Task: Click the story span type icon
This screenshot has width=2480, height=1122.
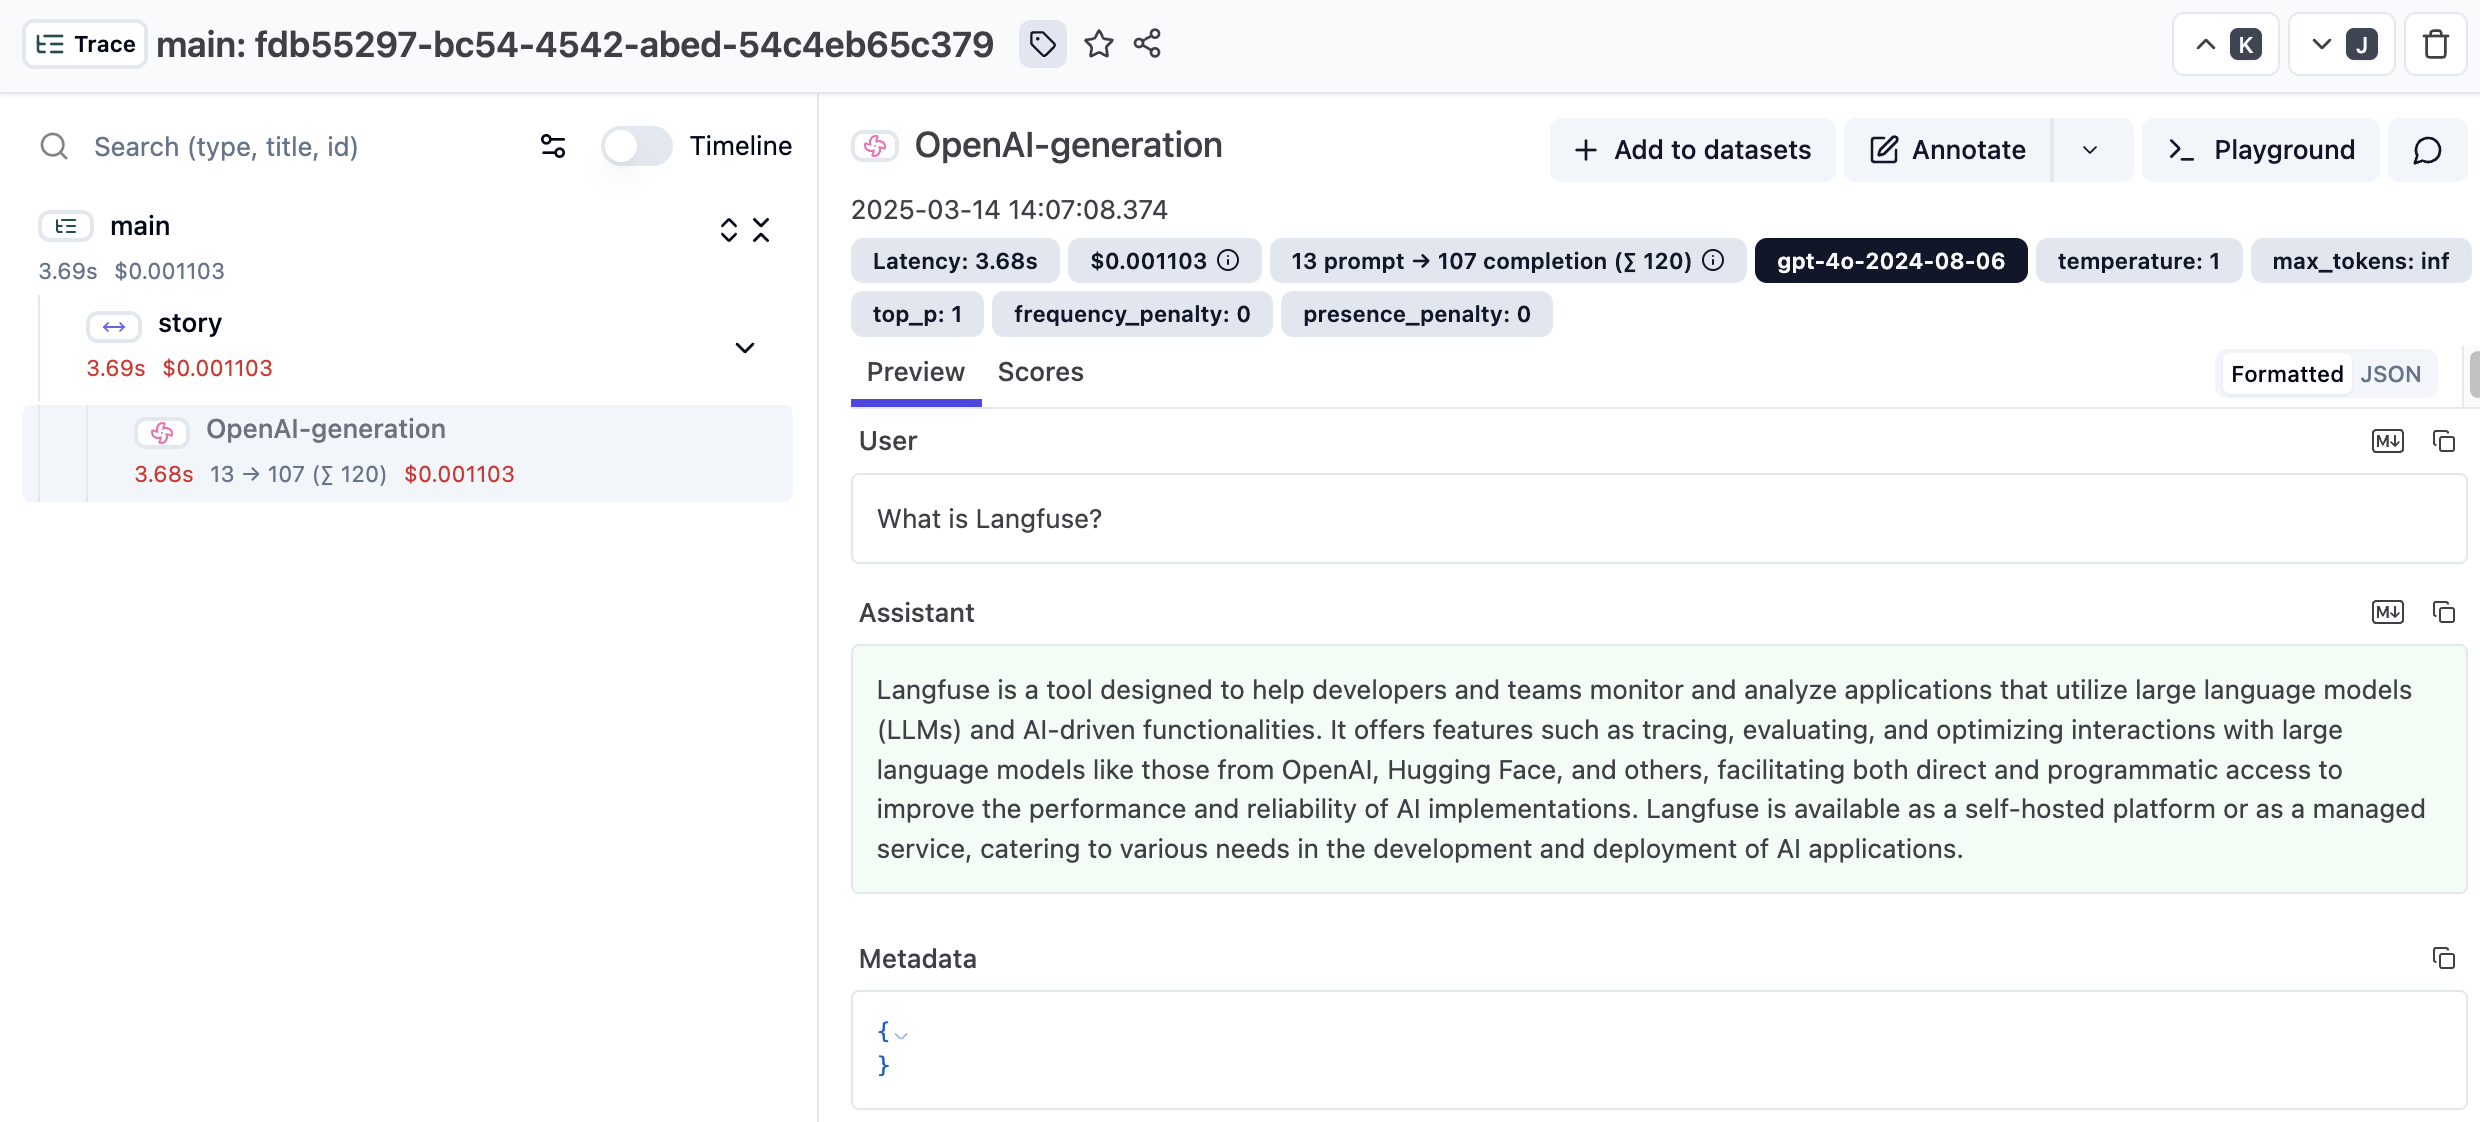Action: pyautogui.click(x=114, y=326)
